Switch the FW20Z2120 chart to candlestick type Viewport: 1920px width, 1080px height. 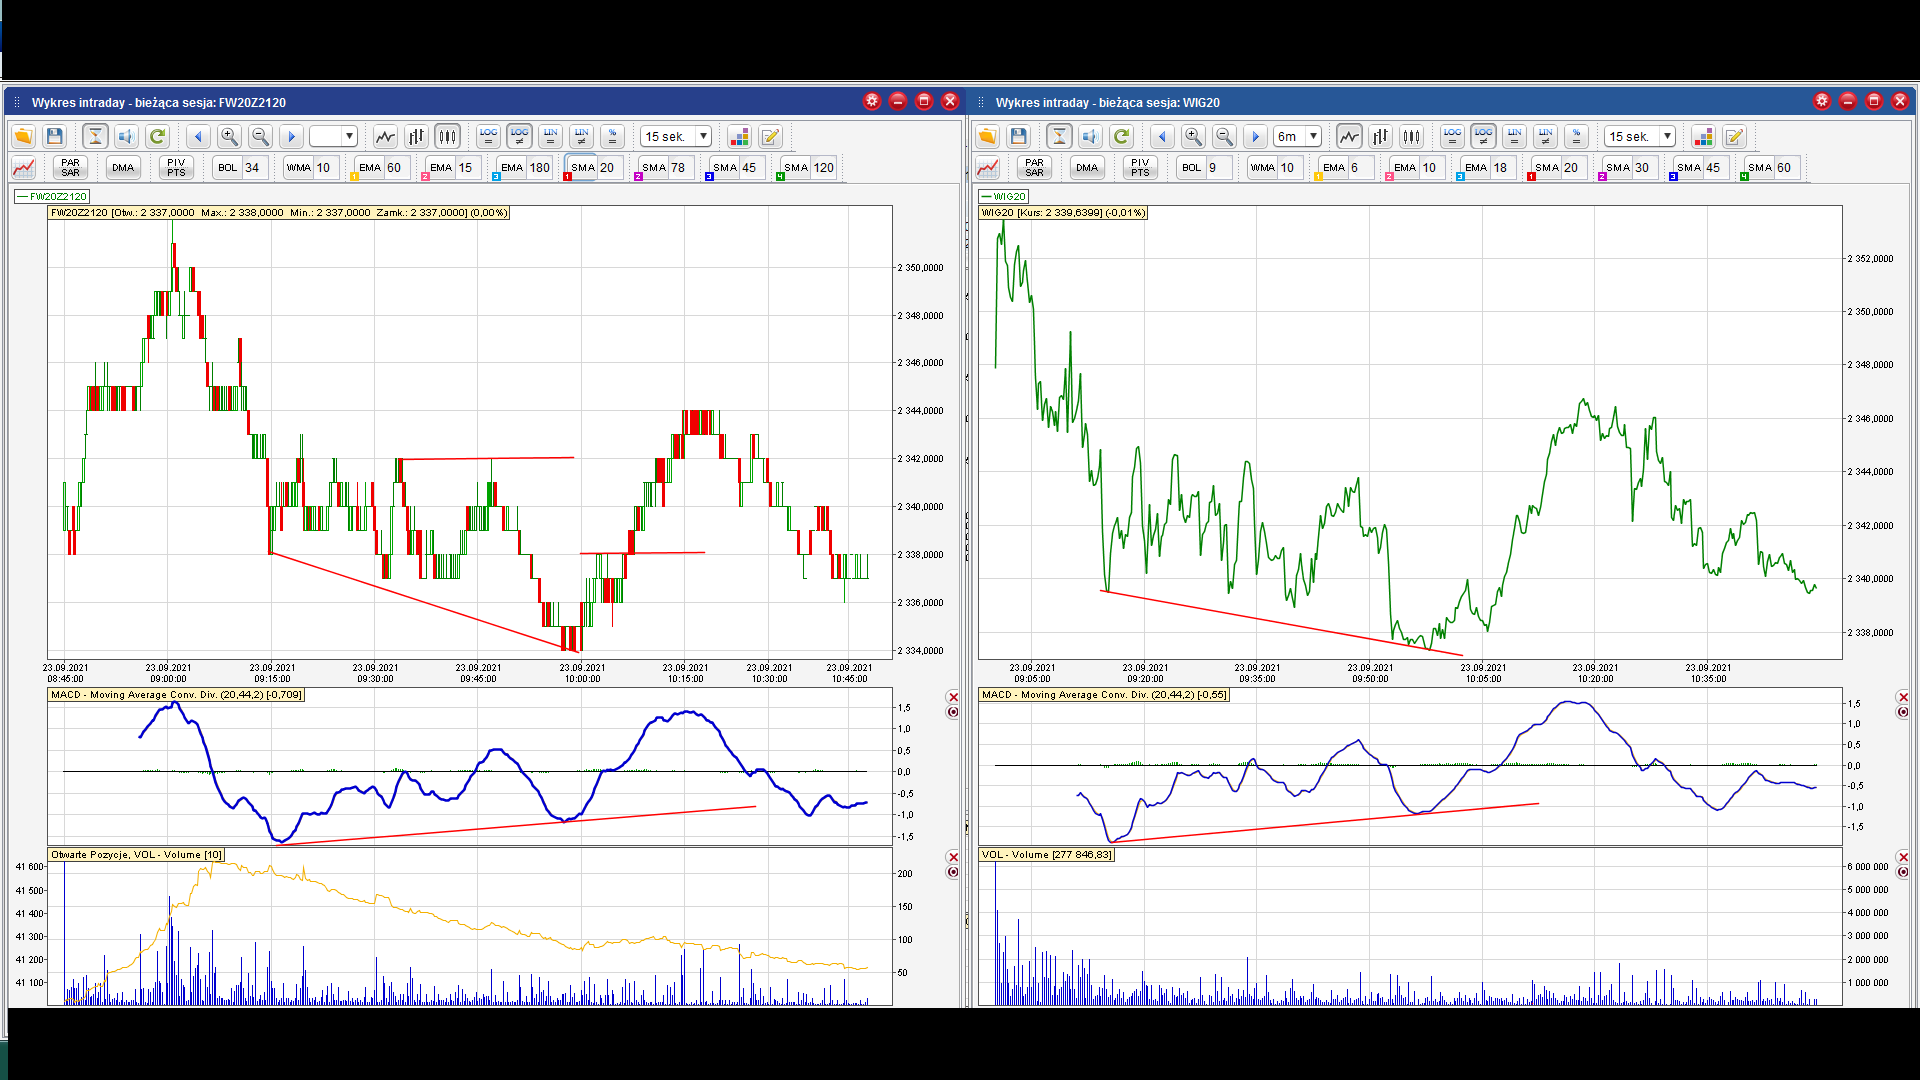pyautogui.click(x=447, y=137)
